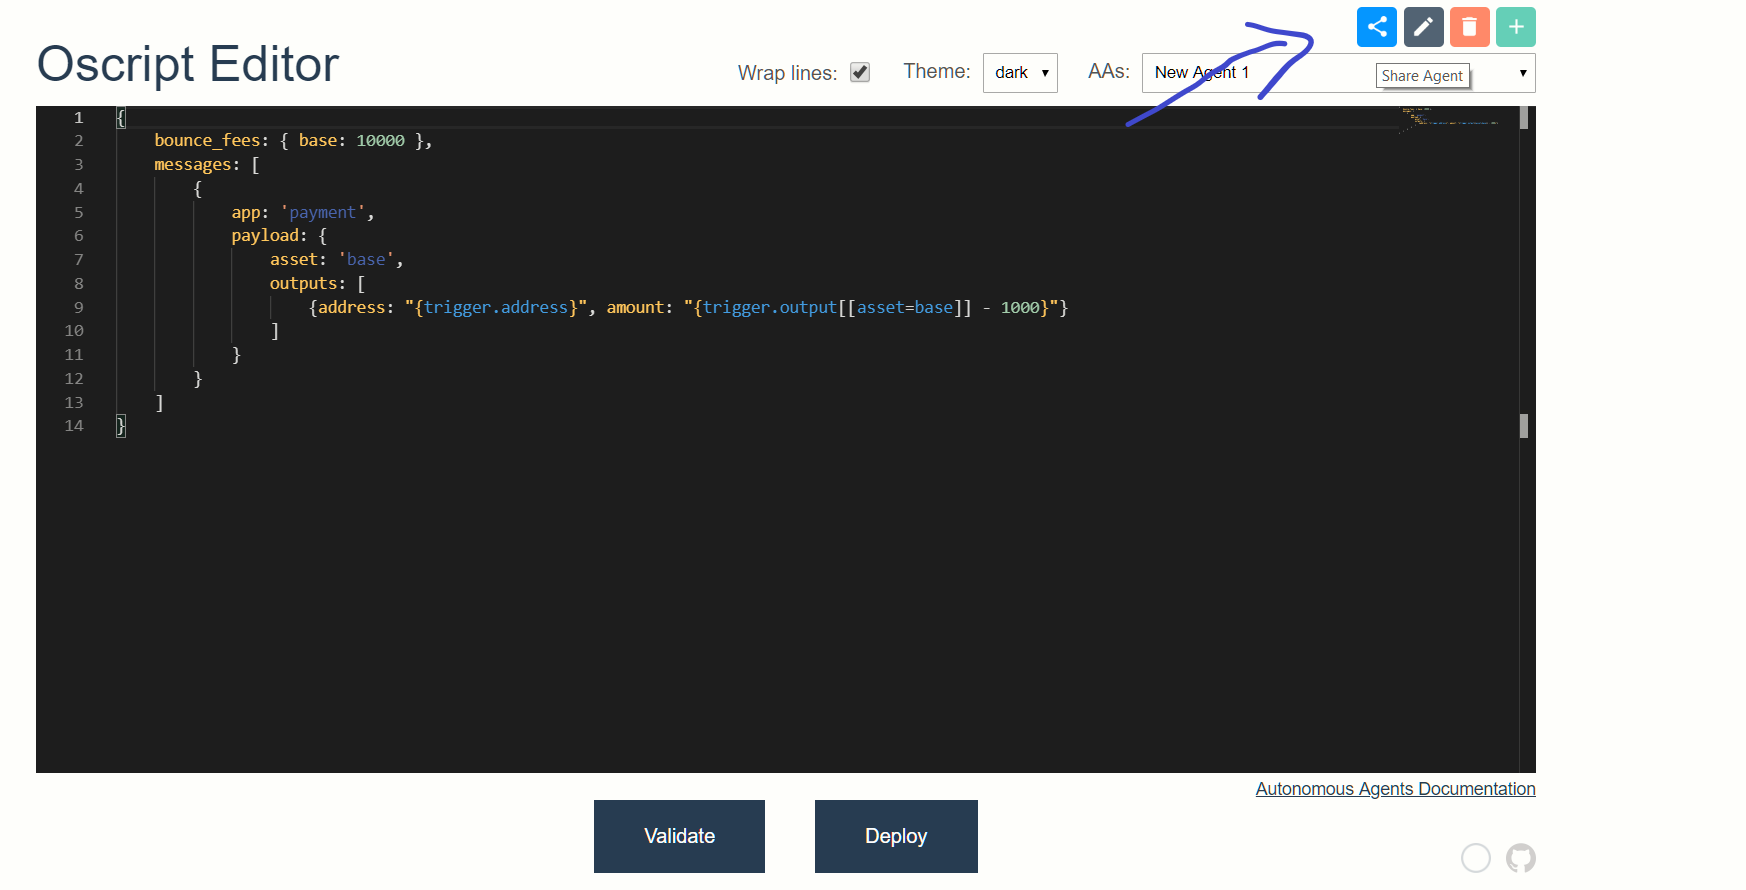This screenshot has height=890, width=1746.
Task: Click the 'Wrap lines:' label
Action: tap(787, 73)
